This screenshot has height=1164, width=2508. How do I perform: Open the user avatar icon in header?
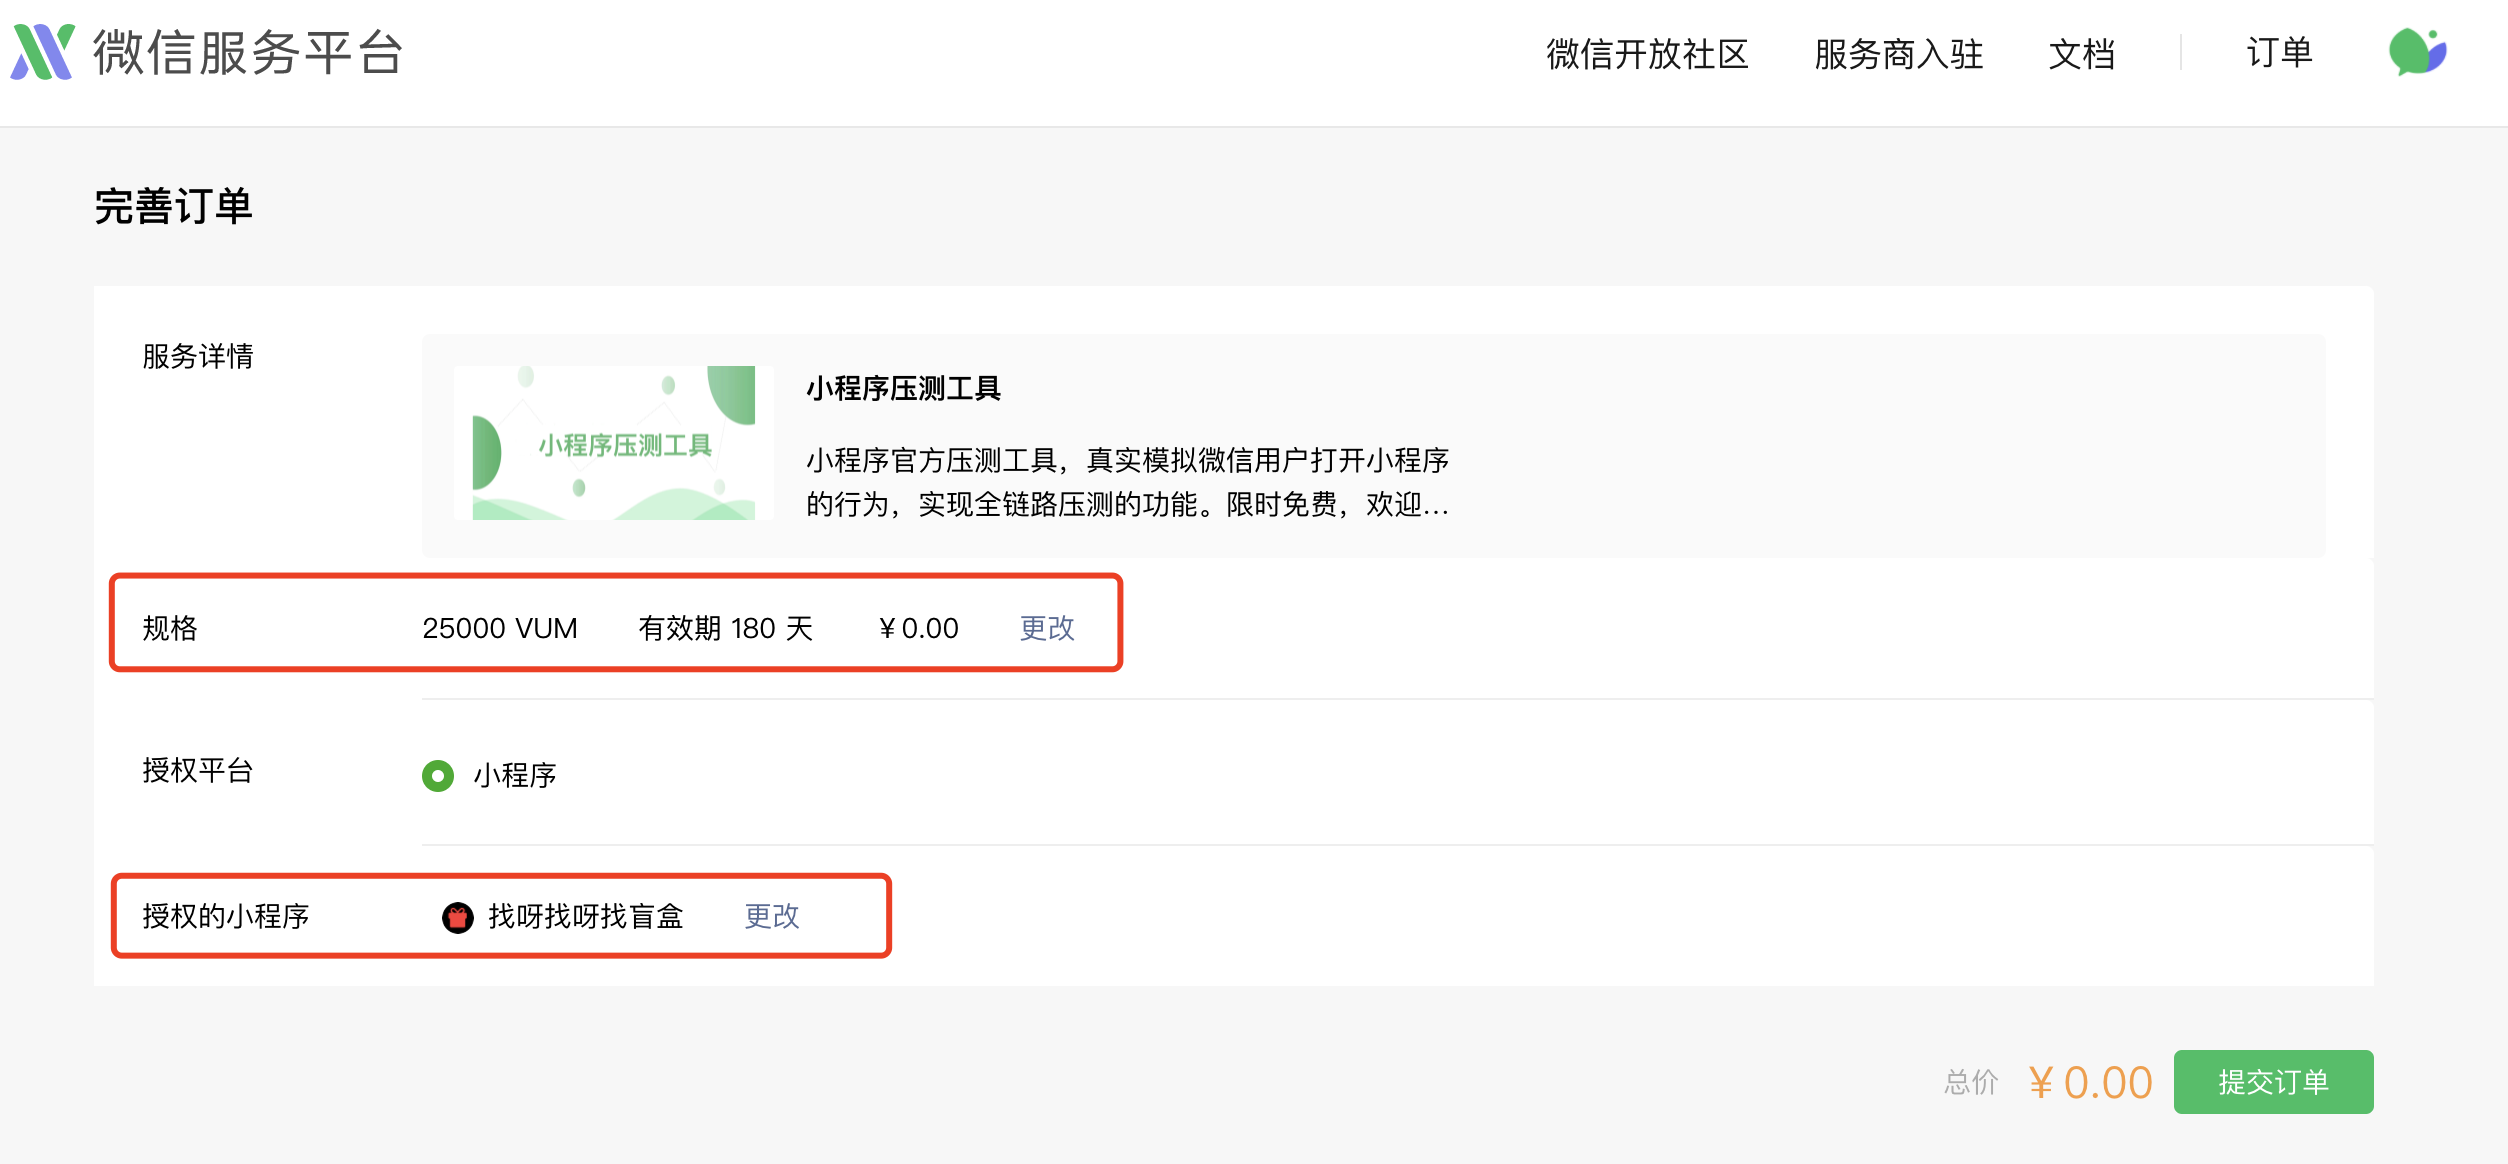pyautogui.click(x=2417, y=52)
